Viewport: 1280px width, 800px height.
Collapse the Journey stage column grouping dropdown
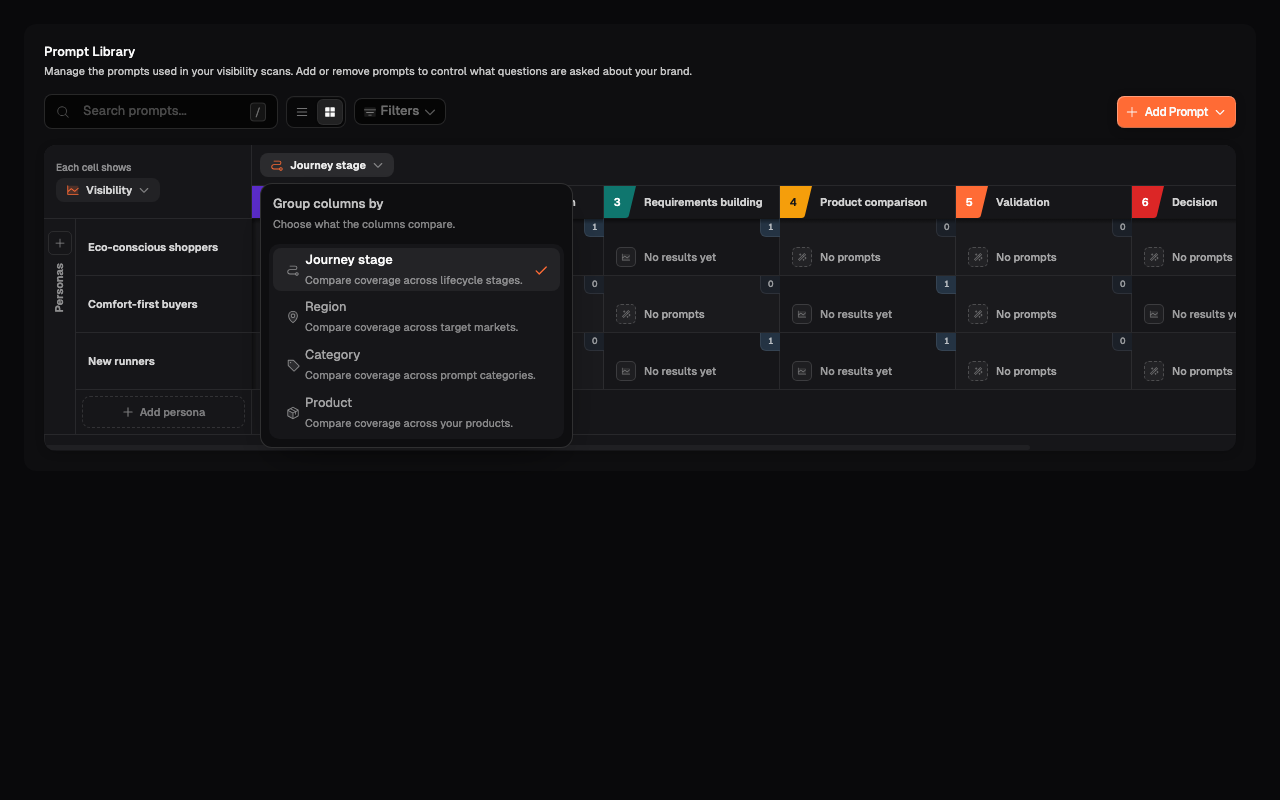[327, 165]
